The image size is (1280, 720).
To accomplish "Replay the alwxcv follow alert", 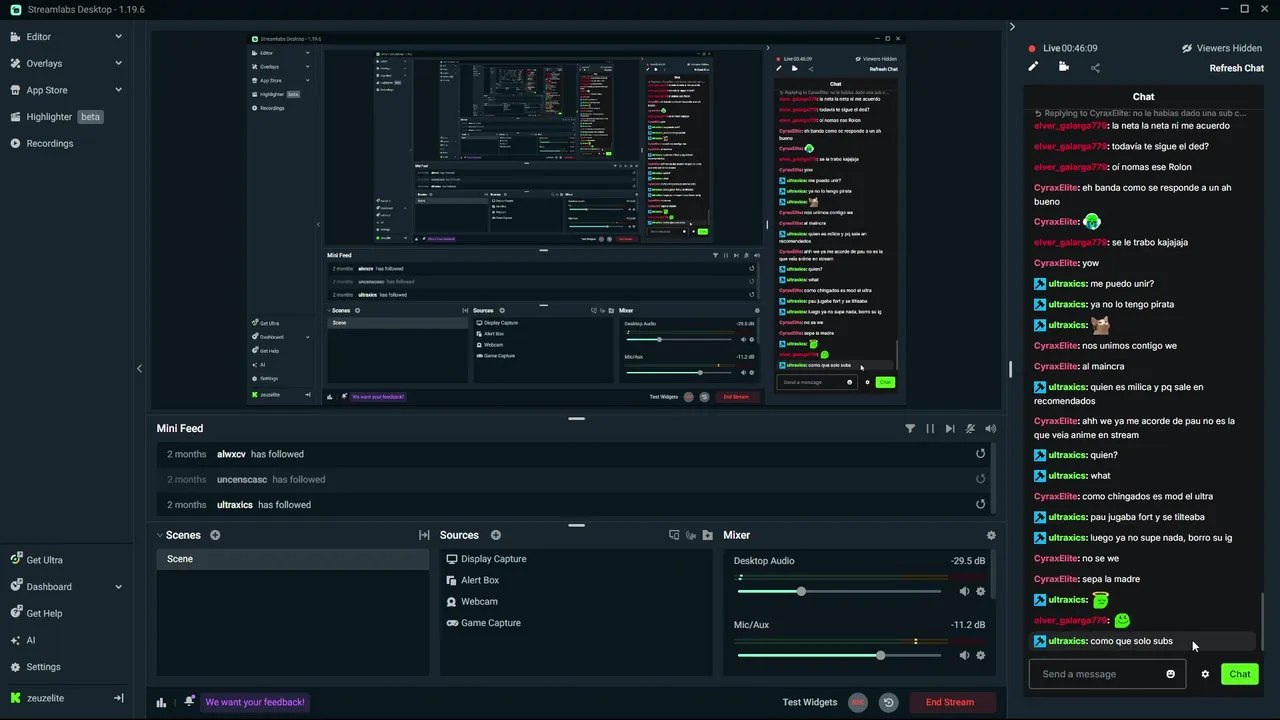I will pyautogui.click(x=981, y=454).
